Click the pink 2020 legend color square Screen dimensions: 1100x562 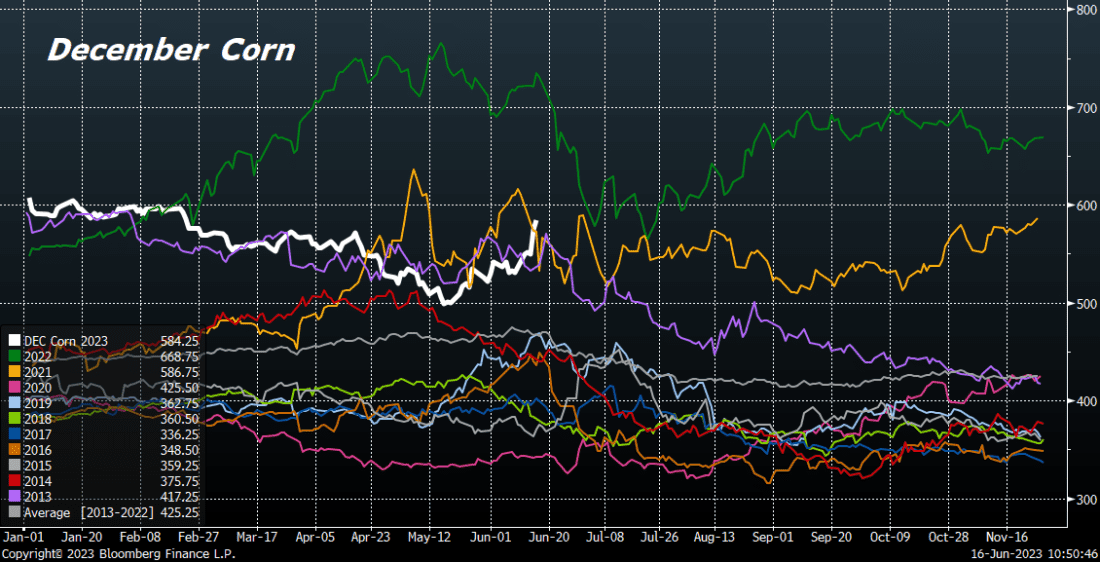[x=12, y=384]
